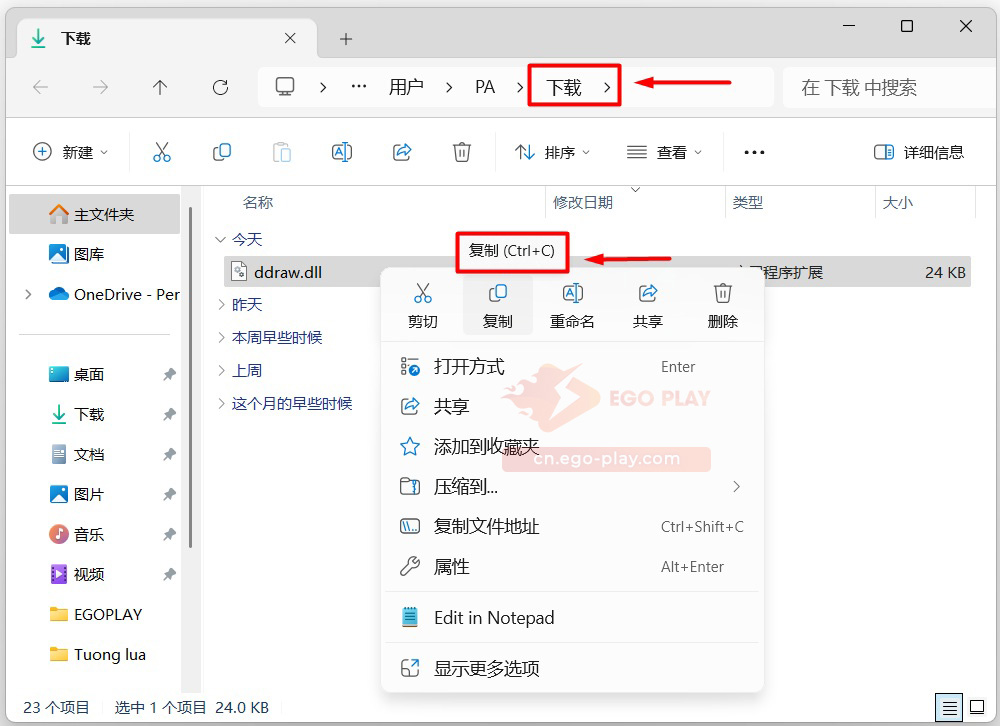Unpin 桌面 using its pin icon

tap(169, 374)
